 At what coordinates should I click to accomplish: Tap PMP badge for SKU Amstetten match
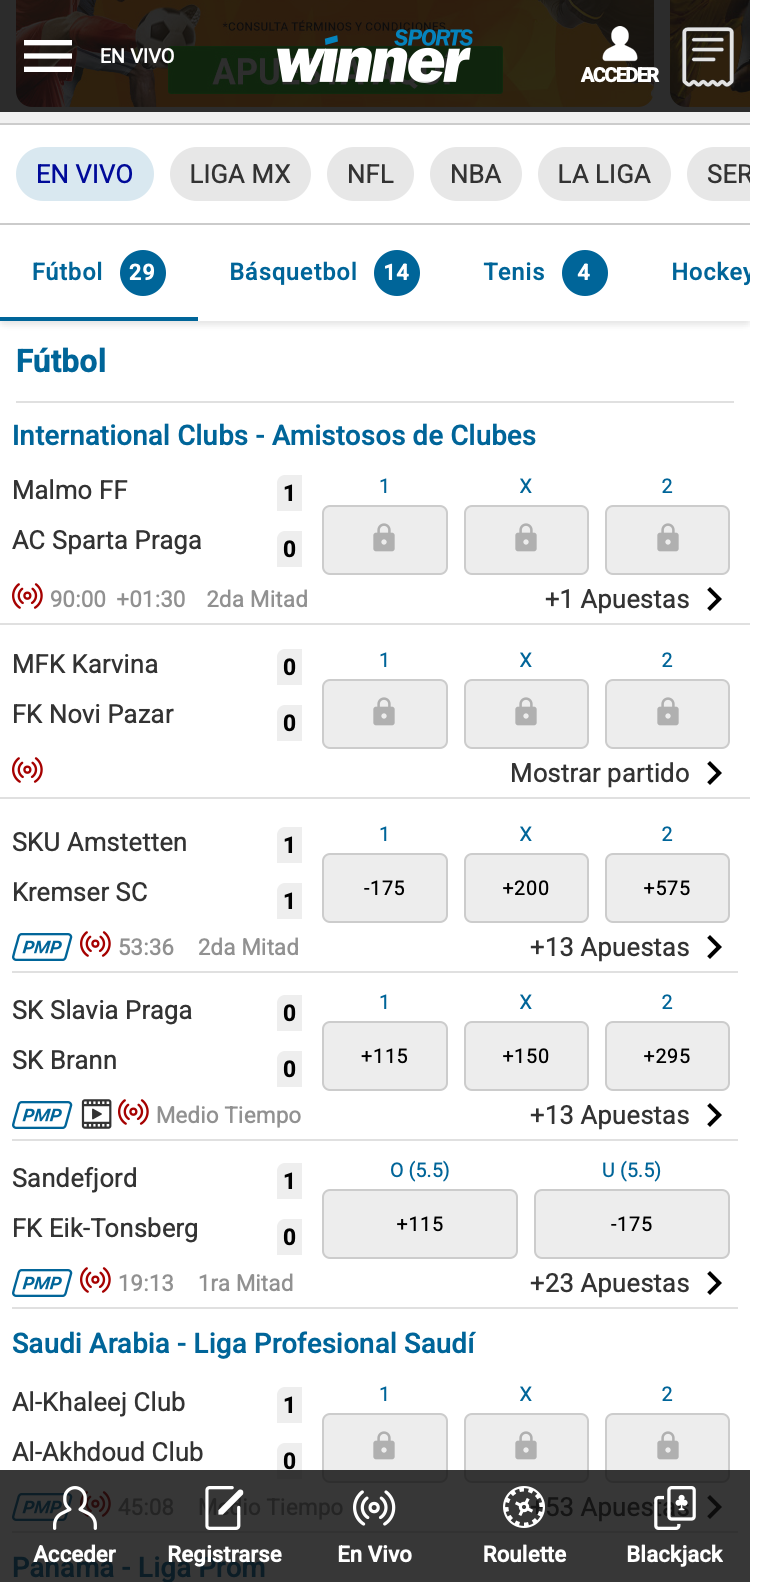(x=42, y=947)
